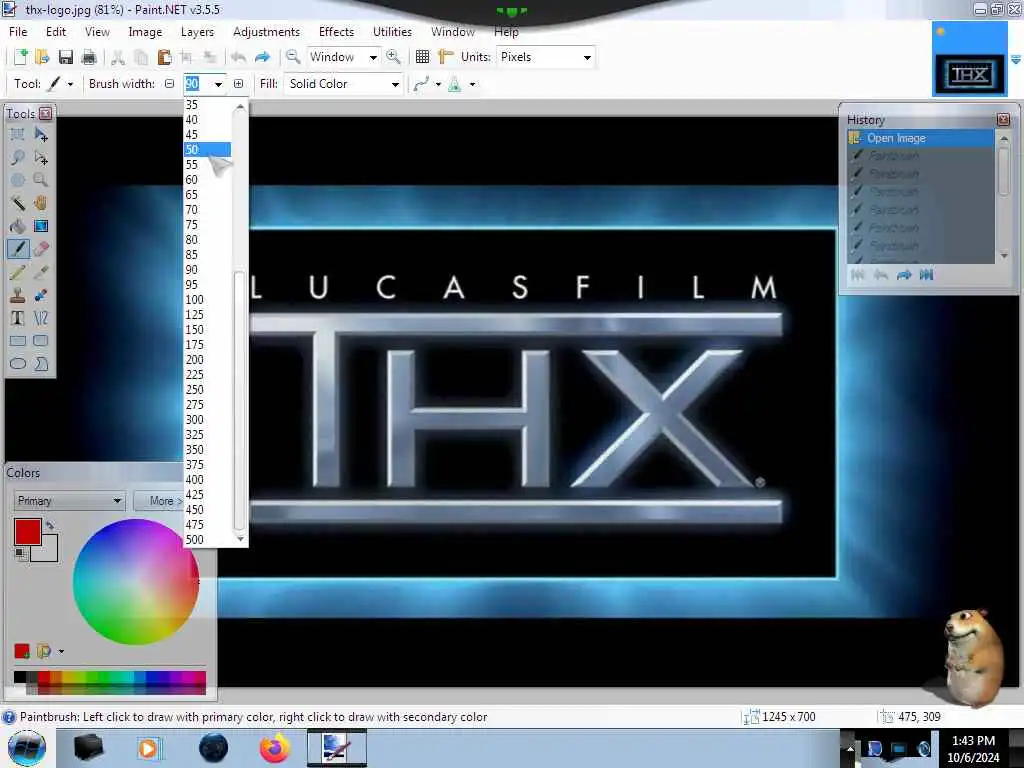Select the Rectangle shape tool
Image resolution: width=1024 pixels, height=768 pixels.
pyautogui.click(x=18, y=341)
